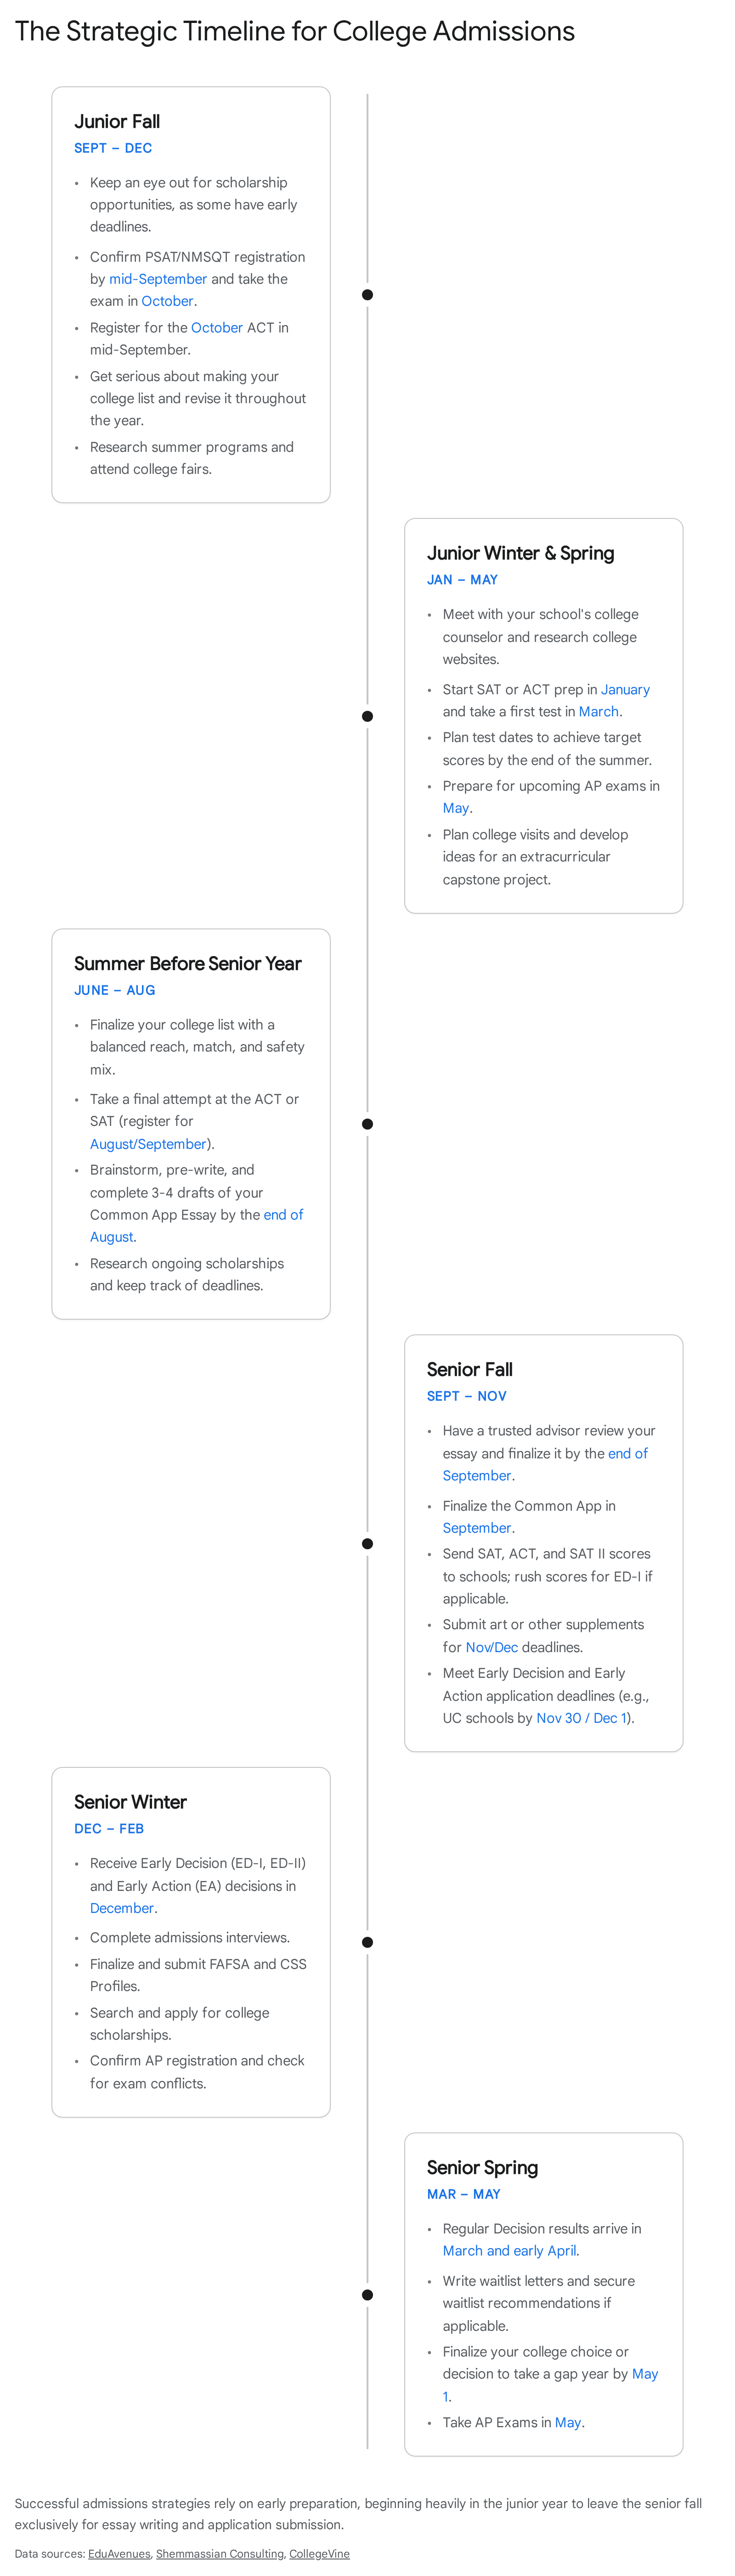Click the Senior Fall card heading
Viewport: 735px width, 2576px height.
(469, 1369)
